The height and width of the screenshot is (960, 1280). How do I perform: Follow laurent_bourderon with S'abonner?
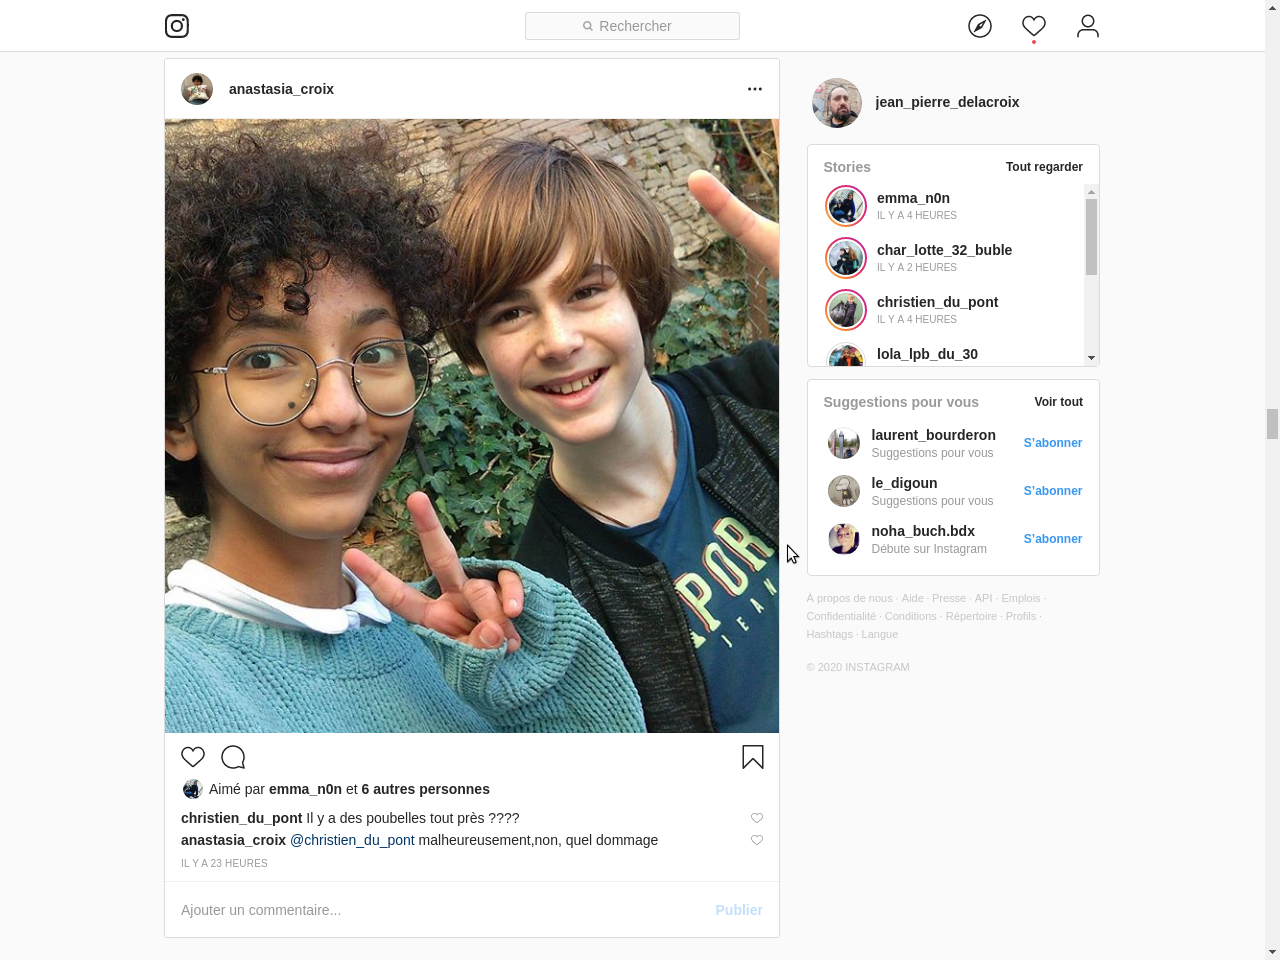click(x=1053, y=443)
